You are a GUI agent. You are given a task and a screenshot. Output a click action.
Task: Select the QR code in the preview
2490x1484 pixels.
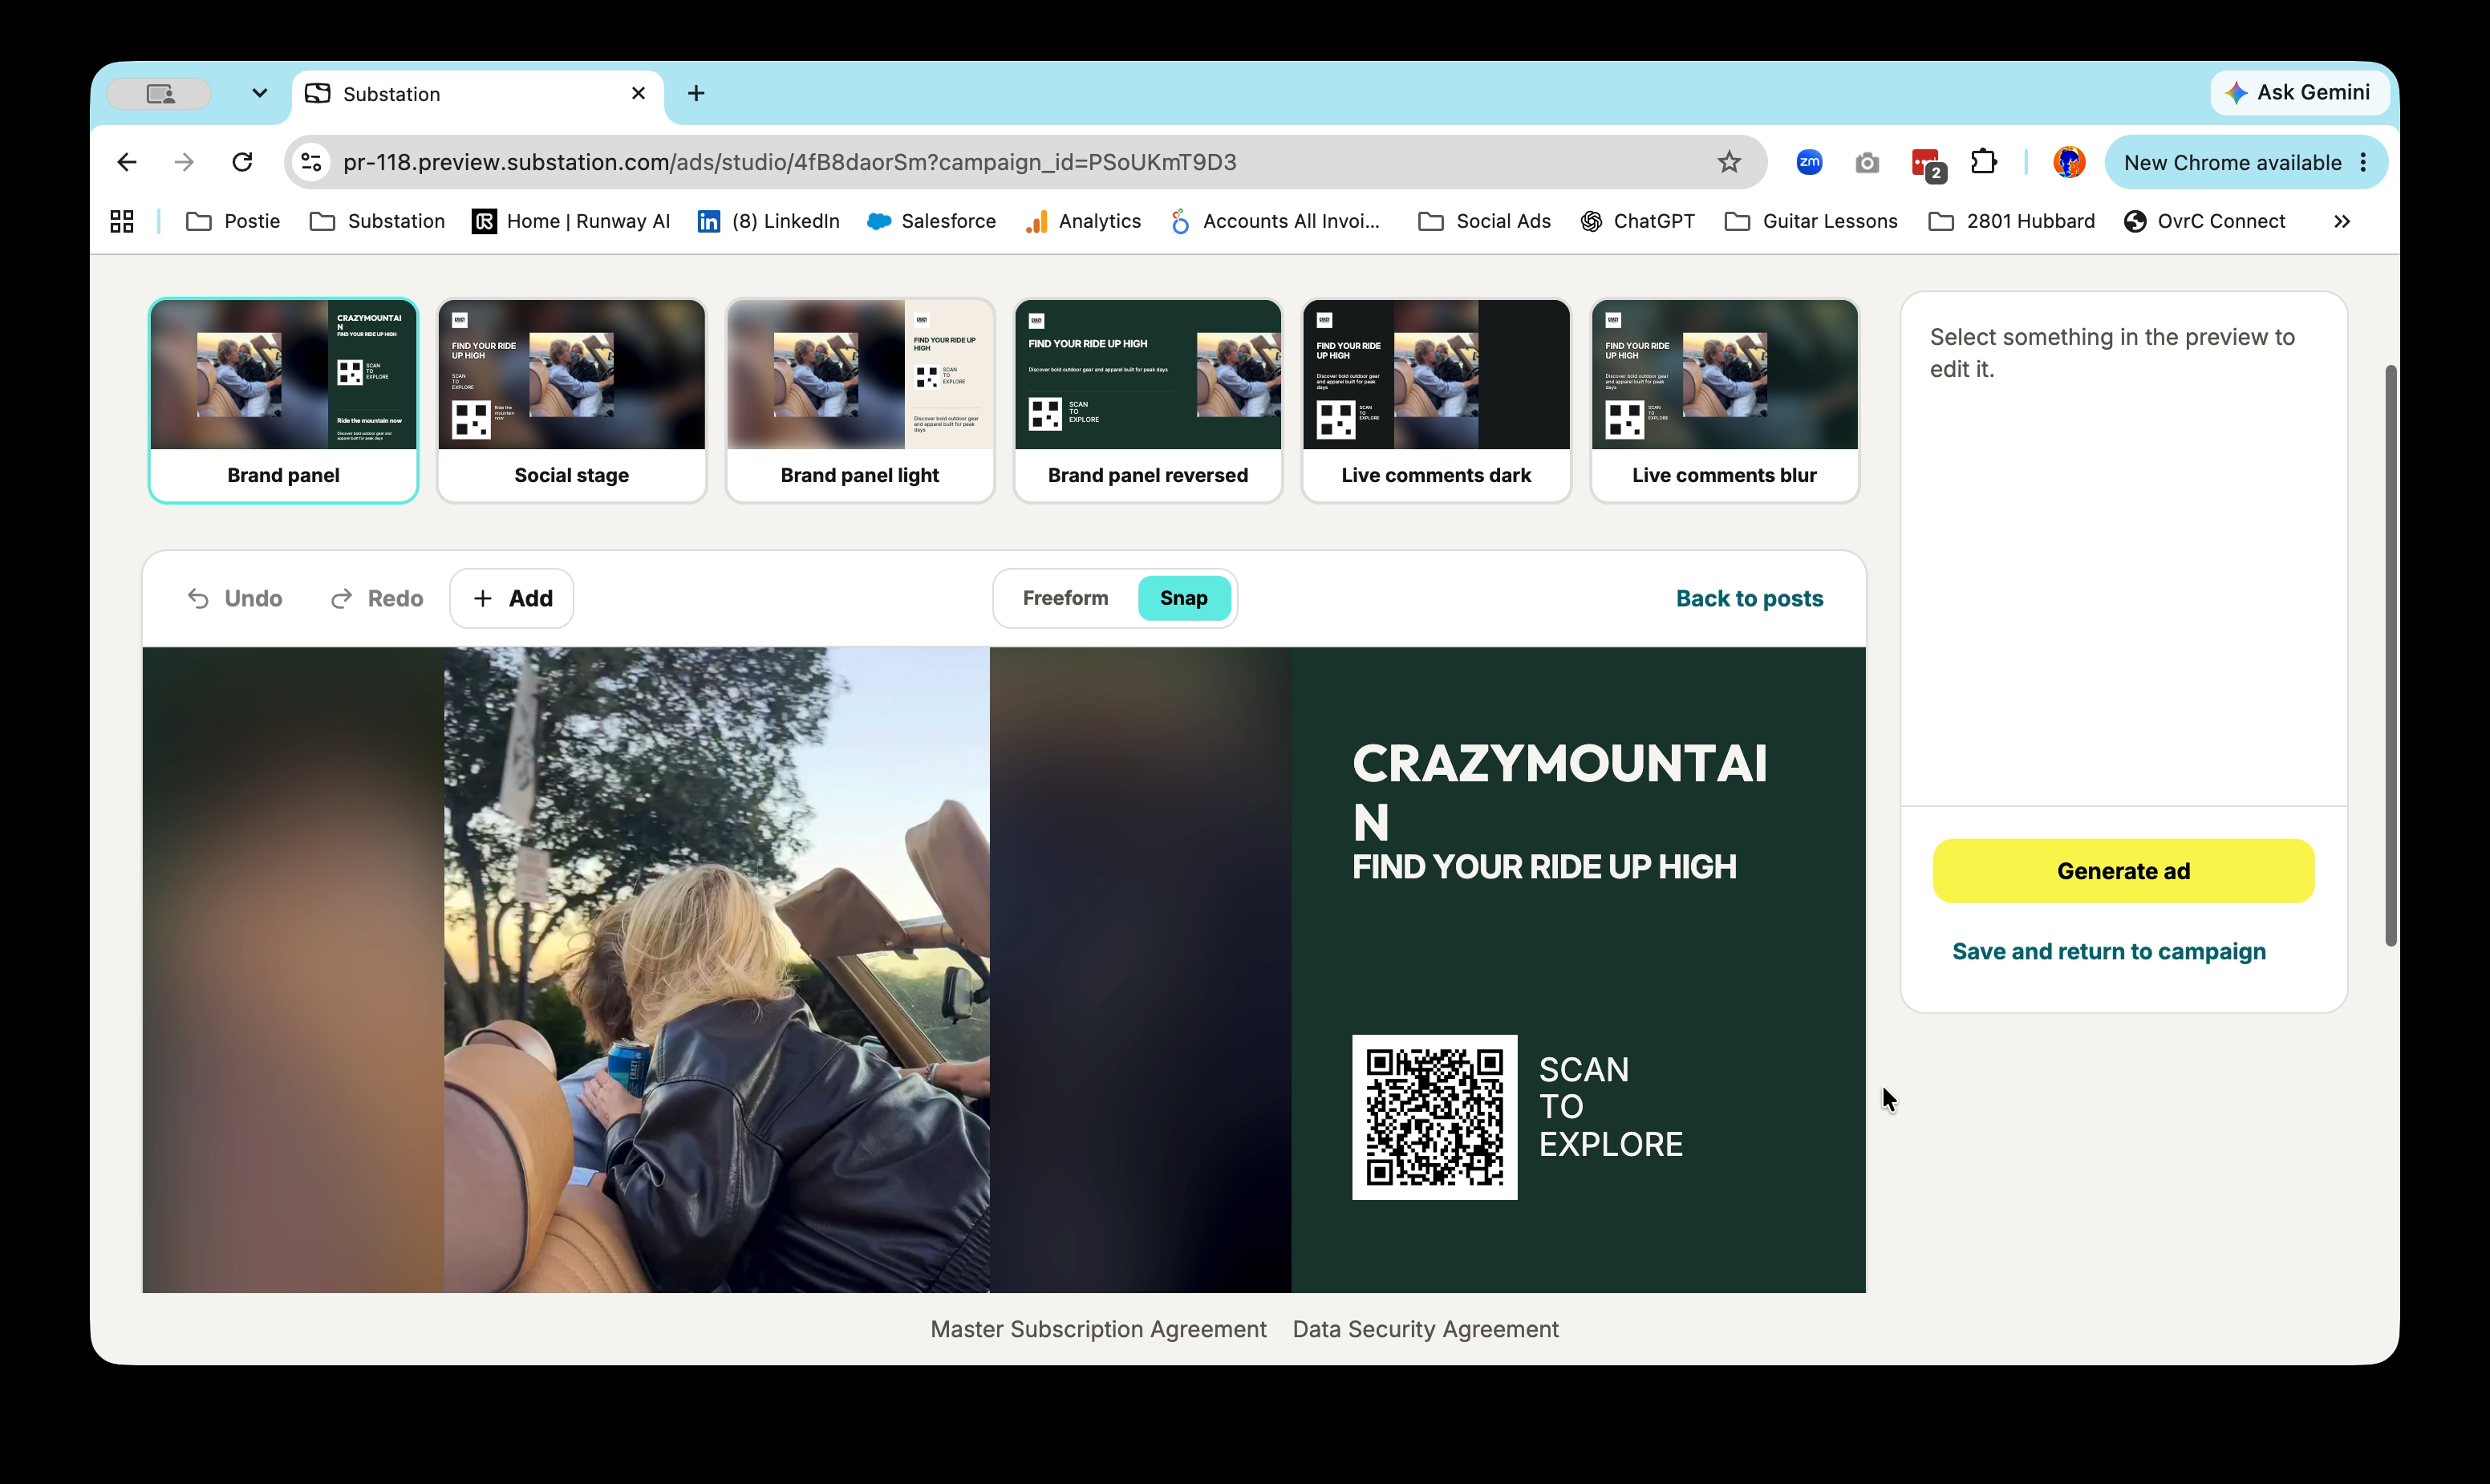coord(1434,1117)
